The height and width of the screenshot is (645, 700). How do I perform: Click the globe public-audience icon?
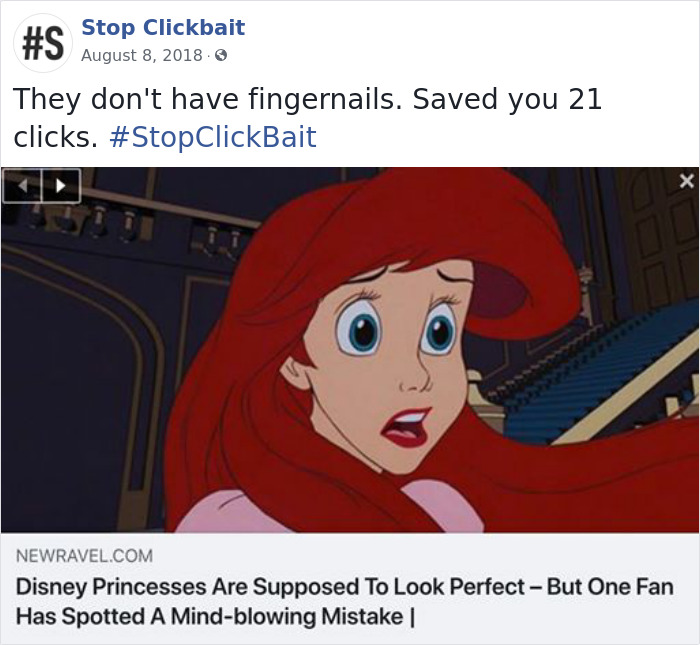click(221, 55)
